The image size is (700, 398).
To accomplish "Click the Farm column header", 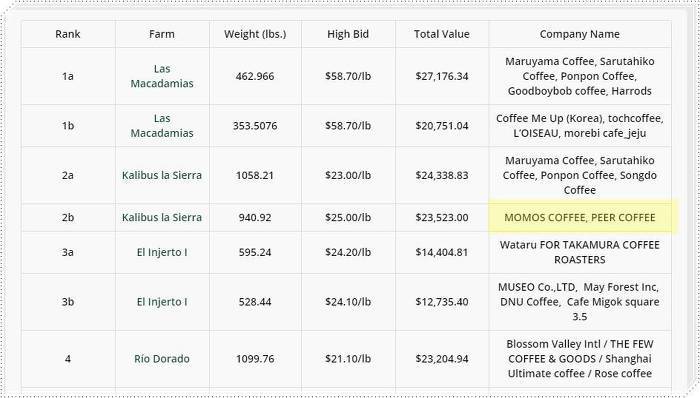I will click(x=162, y=34).
